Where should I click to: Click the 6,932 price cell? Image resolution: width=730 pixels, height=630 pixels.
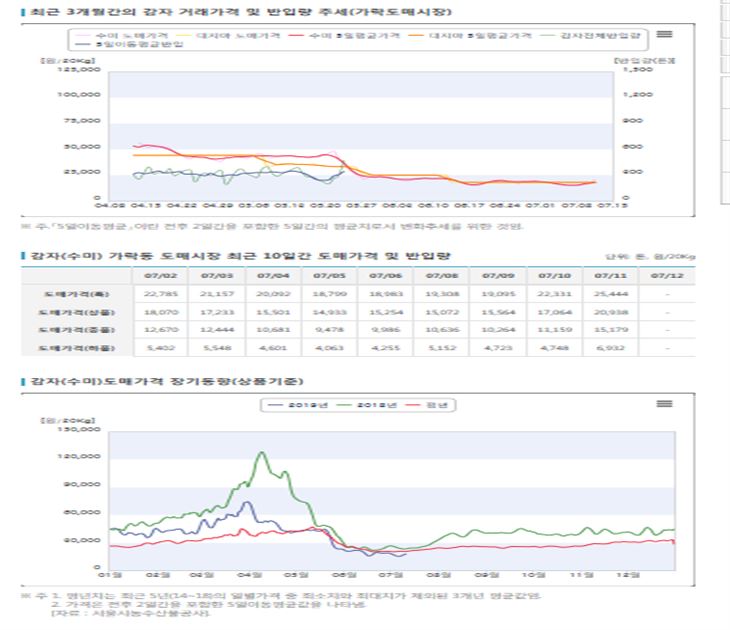[x=610, y=347]
